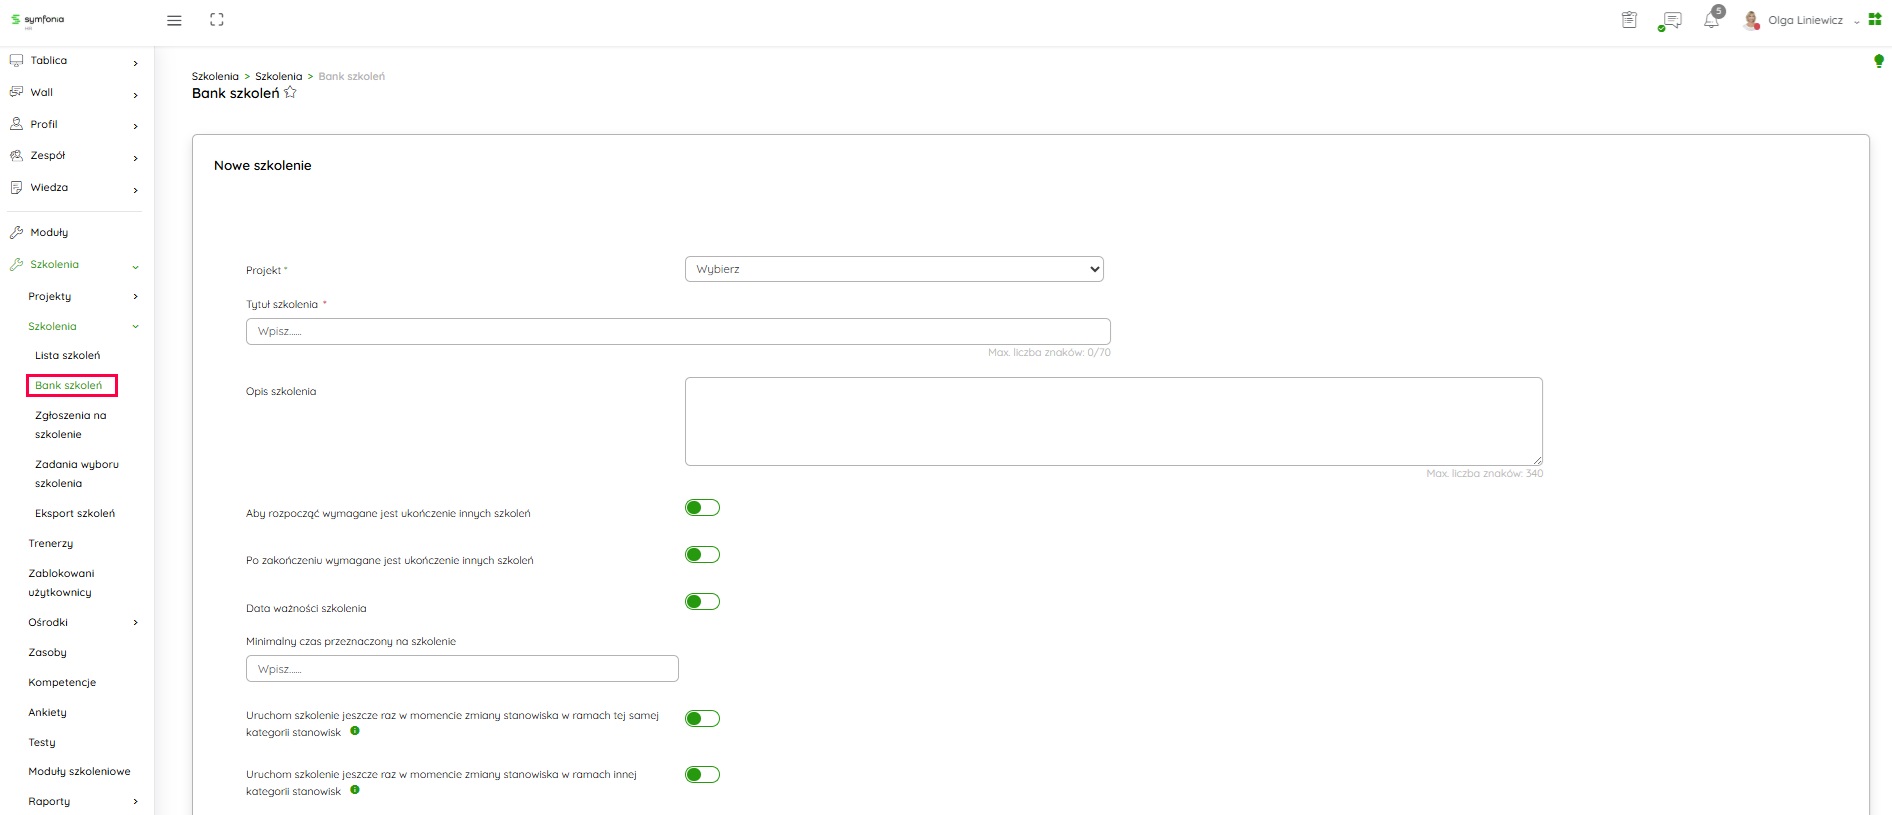Screen dimensions: 1892x815
Task: Open the green app grid icon
Action: point(1875,20)
